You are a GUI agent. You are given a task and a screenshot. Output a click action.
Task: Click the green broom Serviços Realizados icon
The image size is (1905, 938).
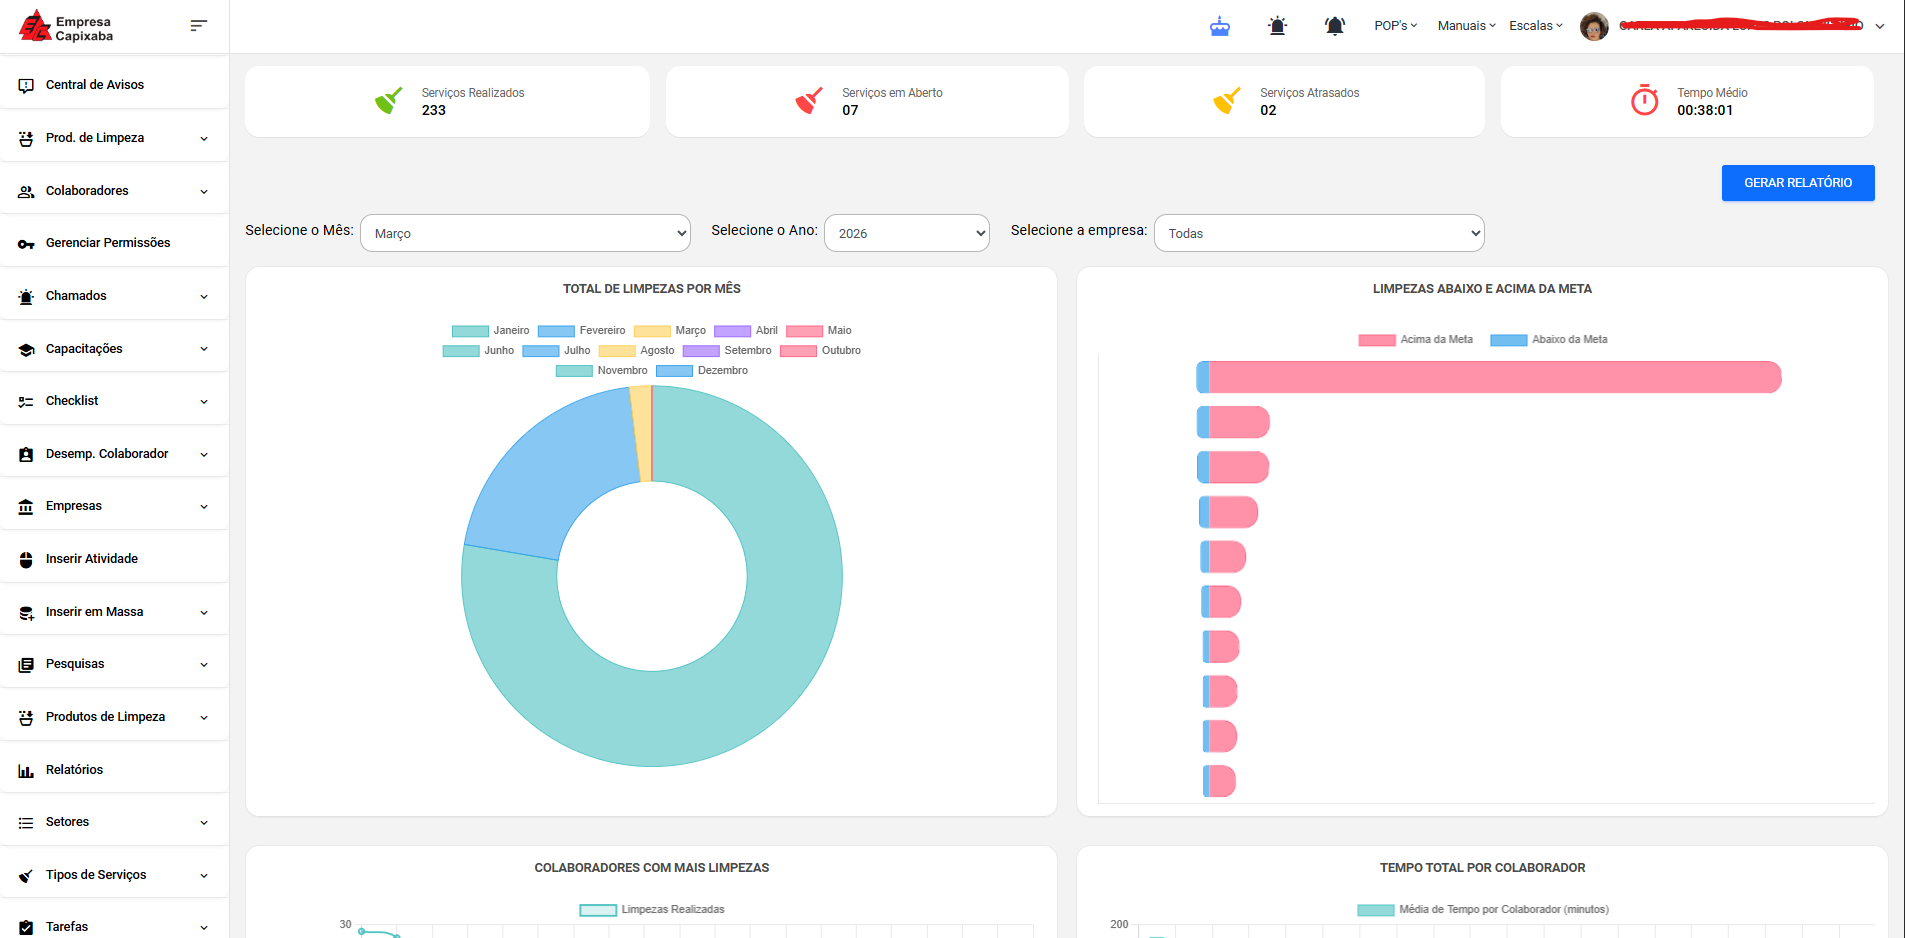pyautogui.click(x=388, y=100)
